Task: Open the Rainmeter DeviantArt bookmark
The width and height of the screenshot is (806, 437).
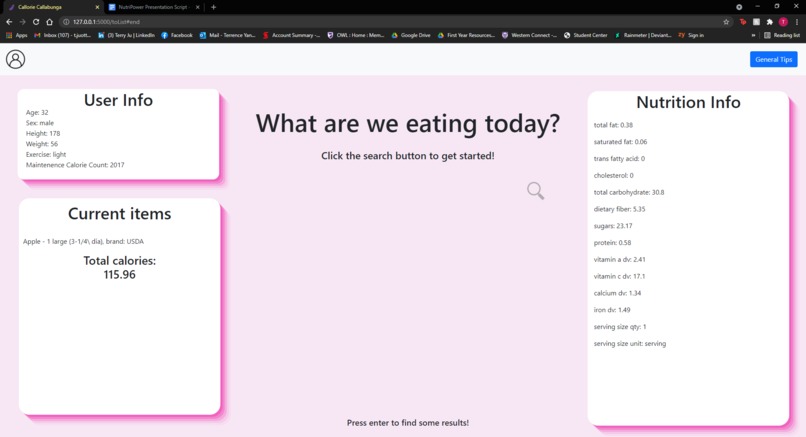Action: (643, 35)
